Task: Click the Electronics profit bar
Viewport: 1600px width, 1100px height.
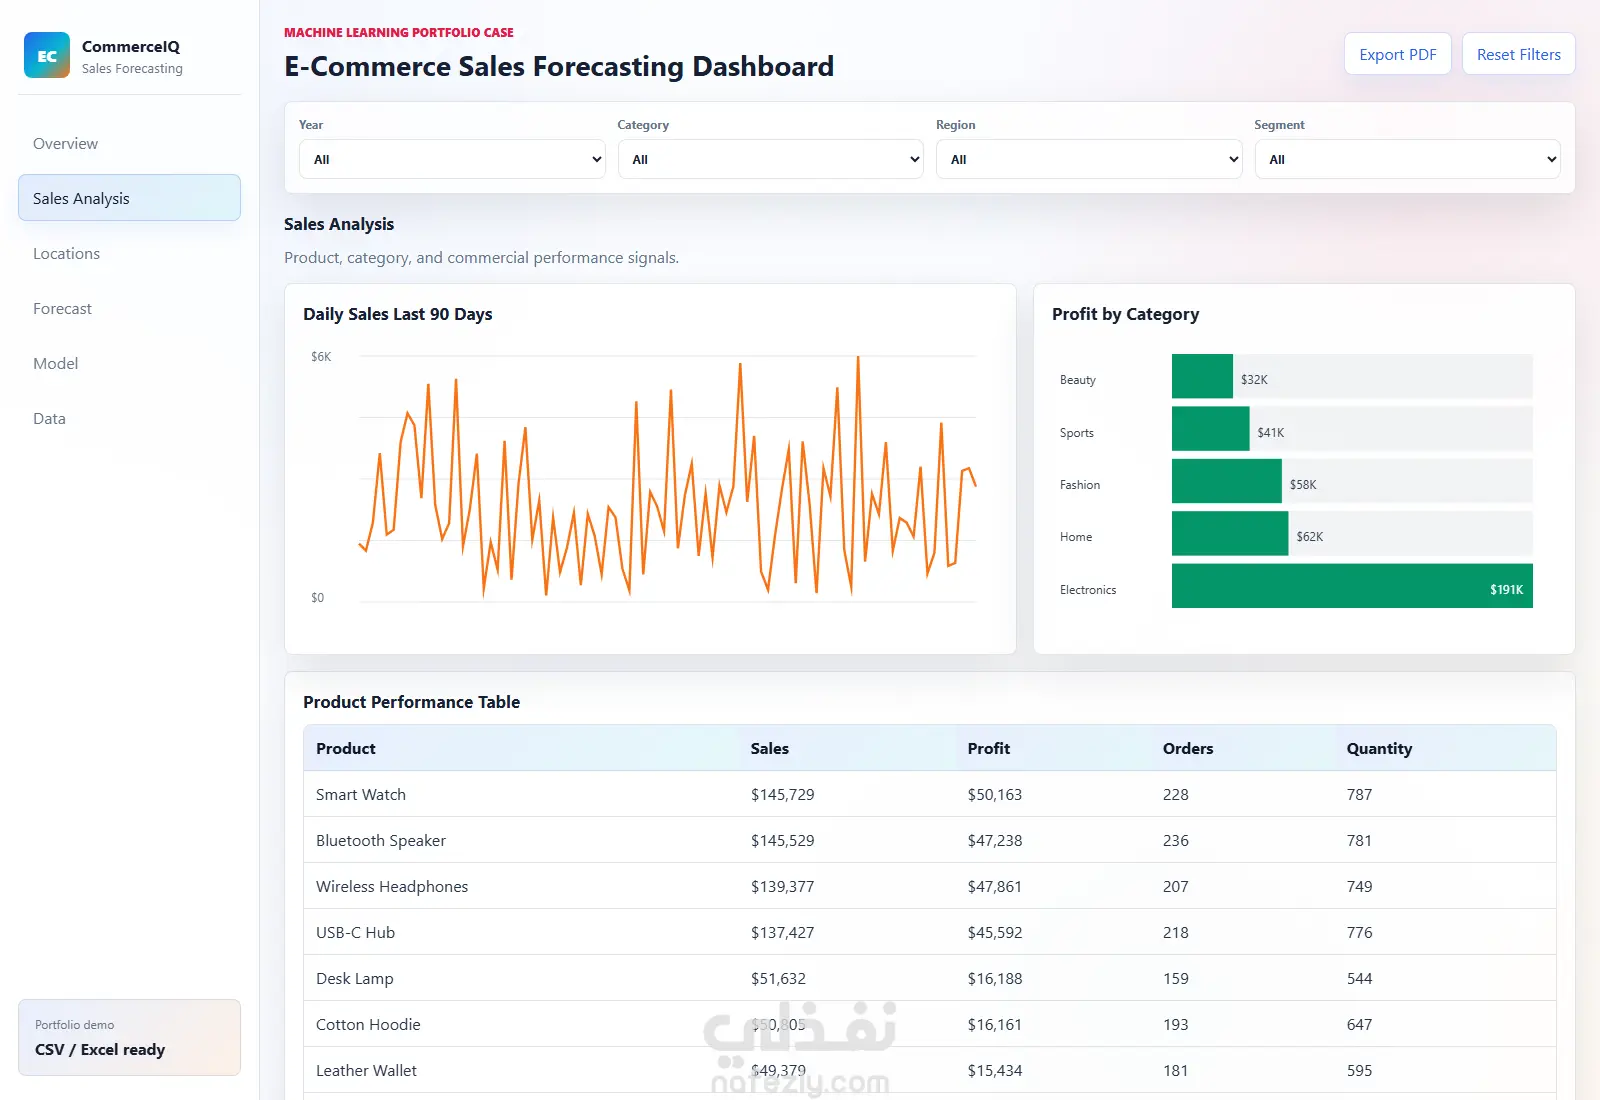Action: 1352,586
